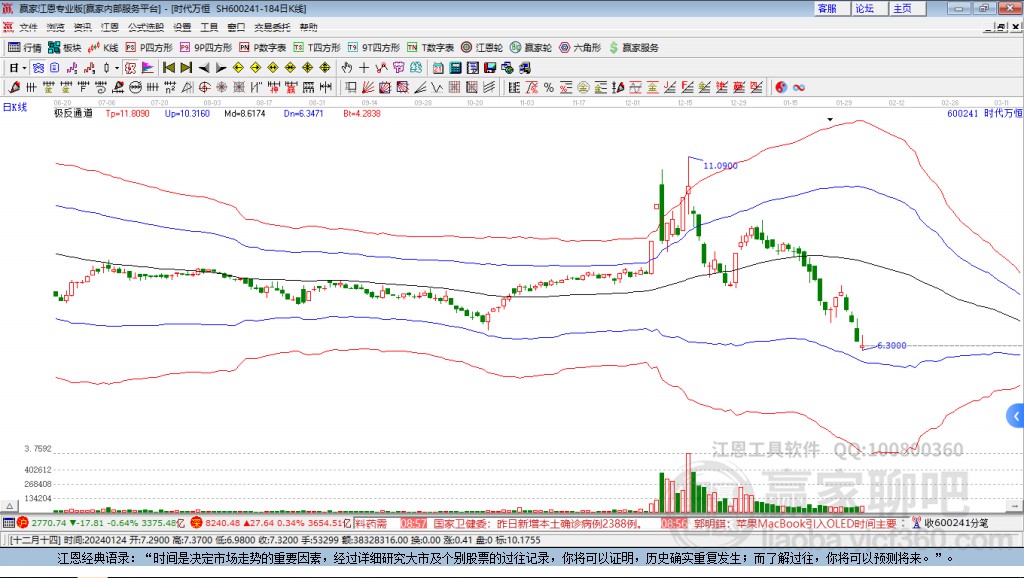Open the 行情 market quotes view

25,48
